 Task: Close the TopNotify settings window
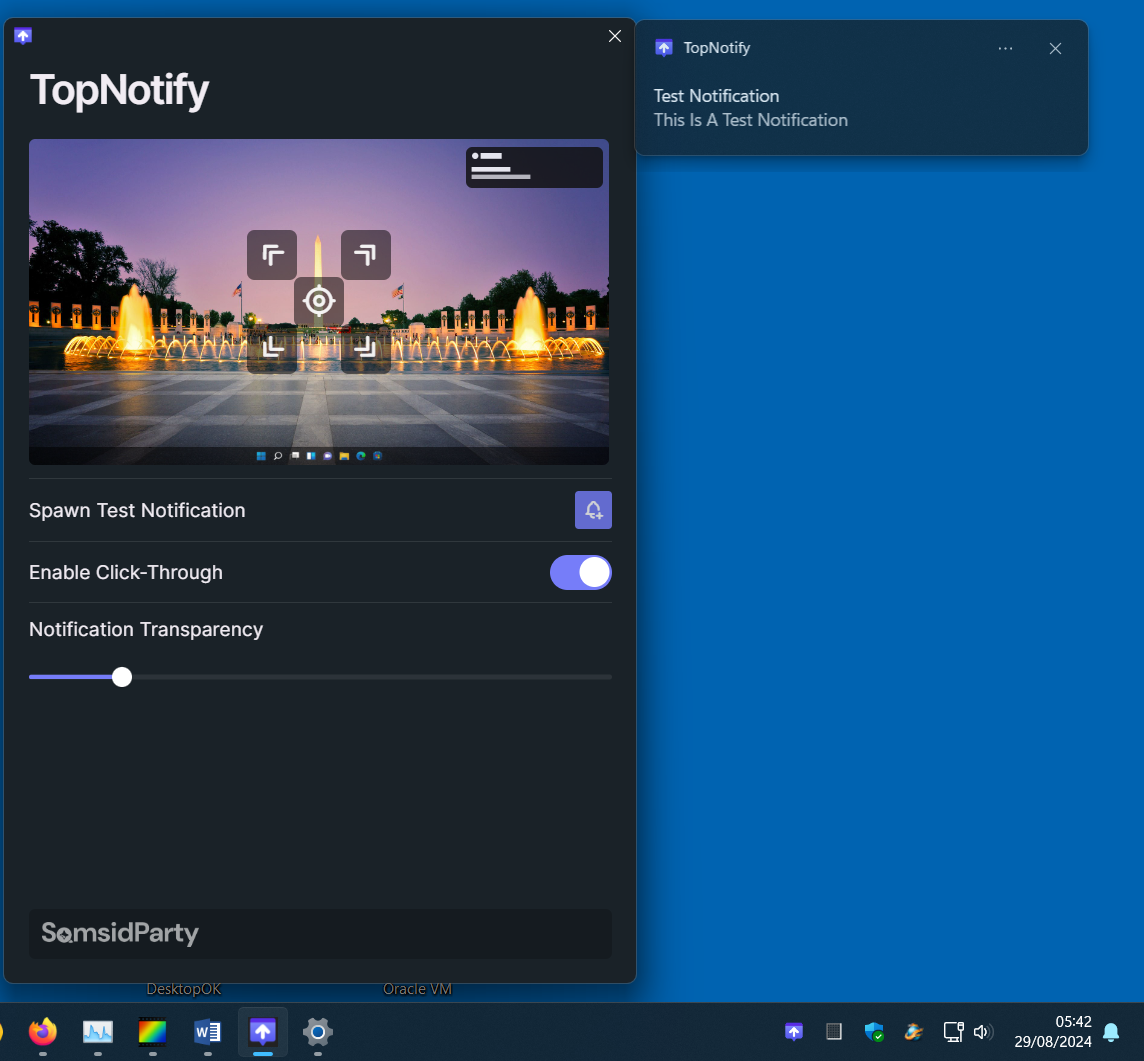click(615, 36)
